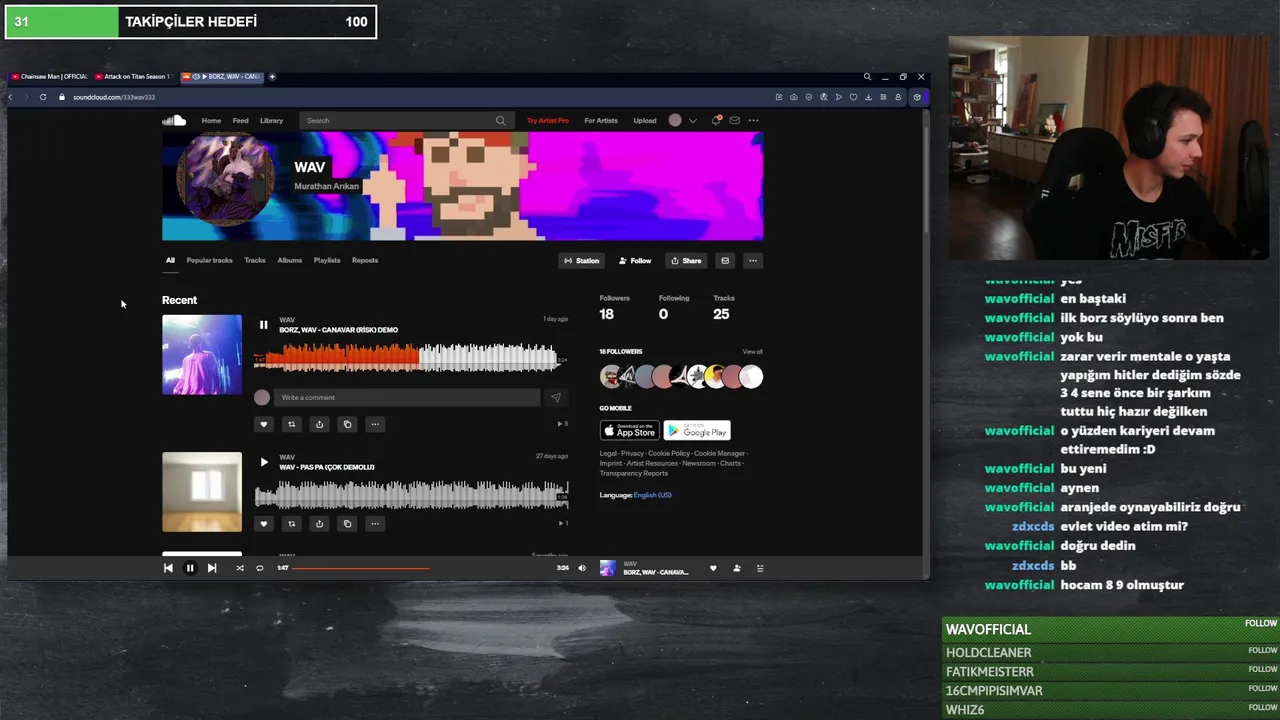Open the header three-dots settings menu
The height and width of the screenshot is (720, 1280).
tap(753, 120)
